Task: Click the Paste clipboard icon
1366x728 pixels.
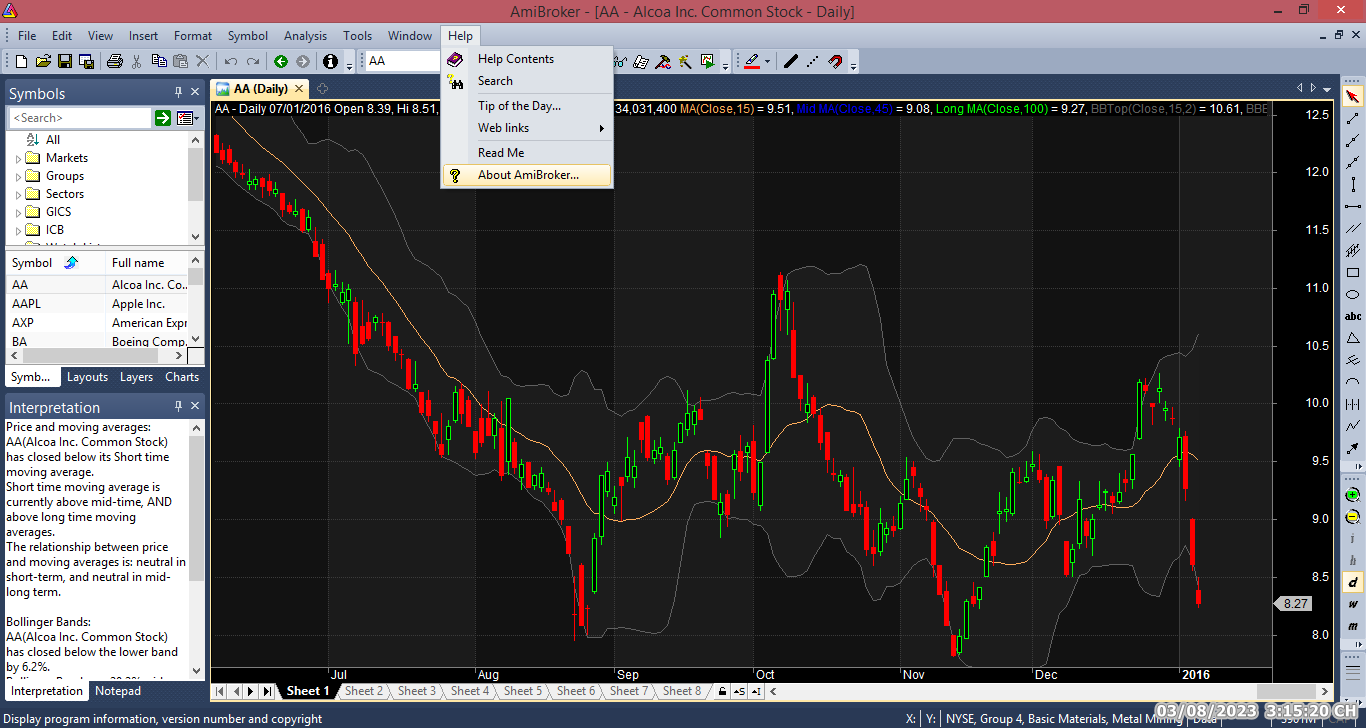Action: click(x=182, y=61)
